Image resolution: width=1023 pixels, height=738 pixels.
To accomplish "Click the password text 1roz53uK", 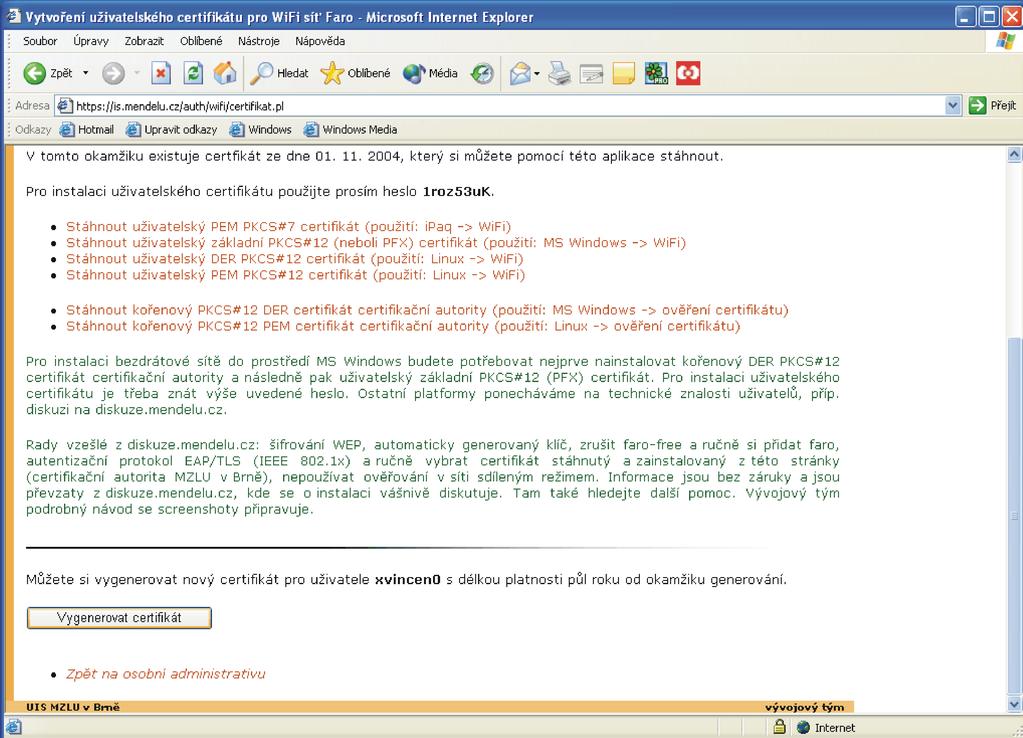I will tap(457, 192).
